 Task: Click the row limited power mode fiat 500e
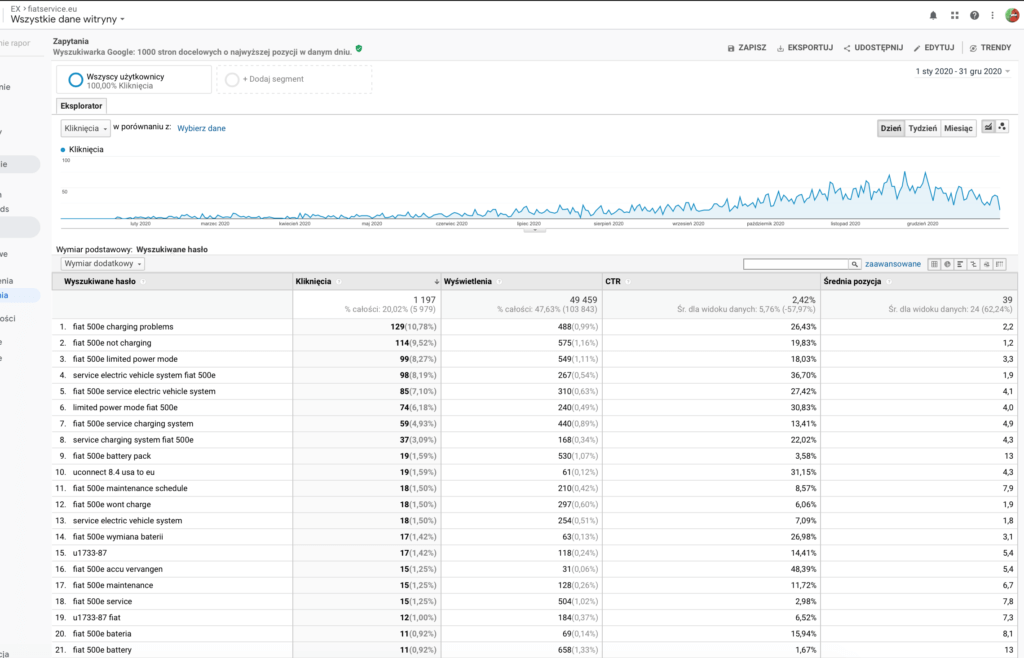pos(535,407)
